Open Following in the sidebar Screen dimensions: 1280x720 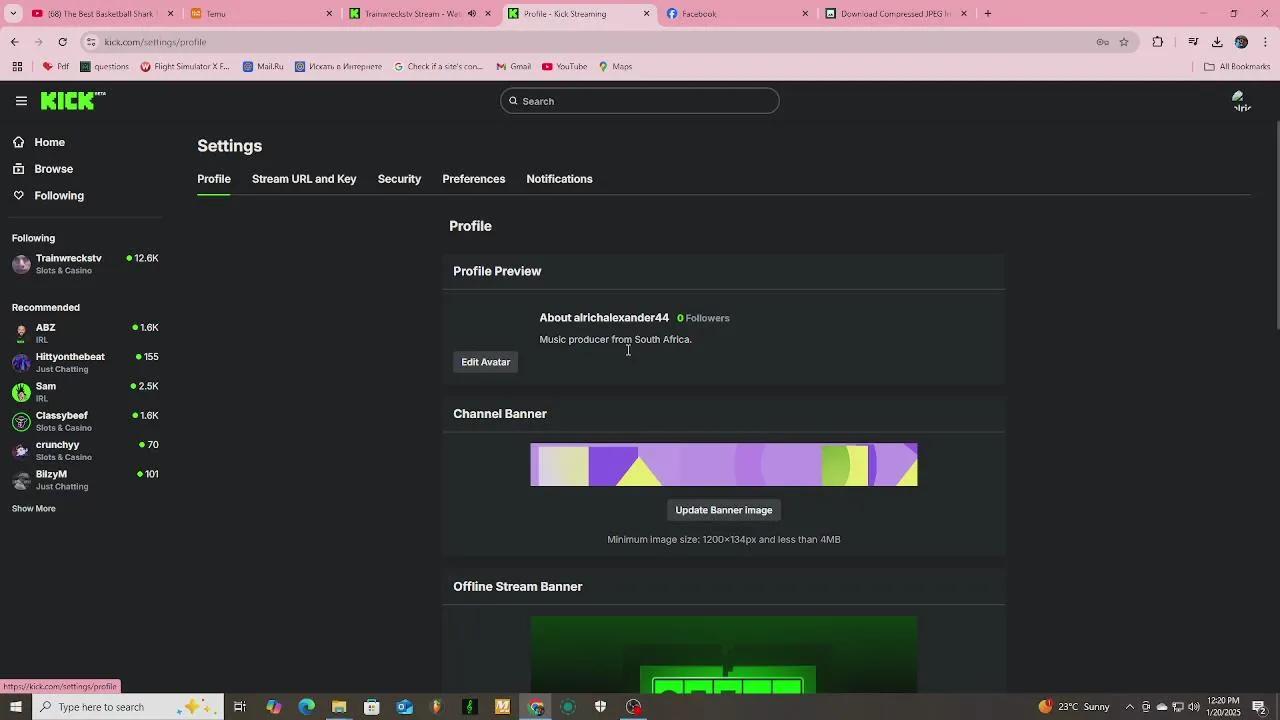[59, 196]
